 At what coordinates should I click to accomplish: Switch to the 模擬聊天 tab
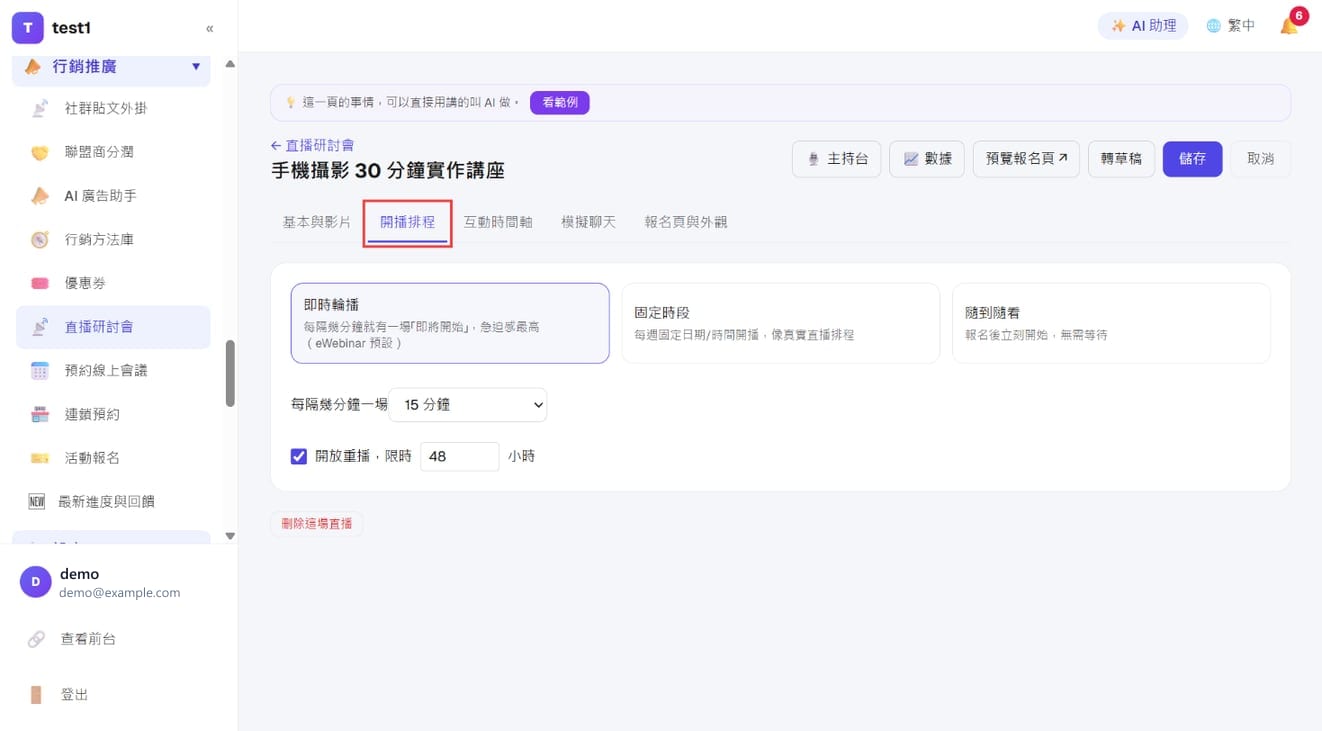(x=588, y=222)
